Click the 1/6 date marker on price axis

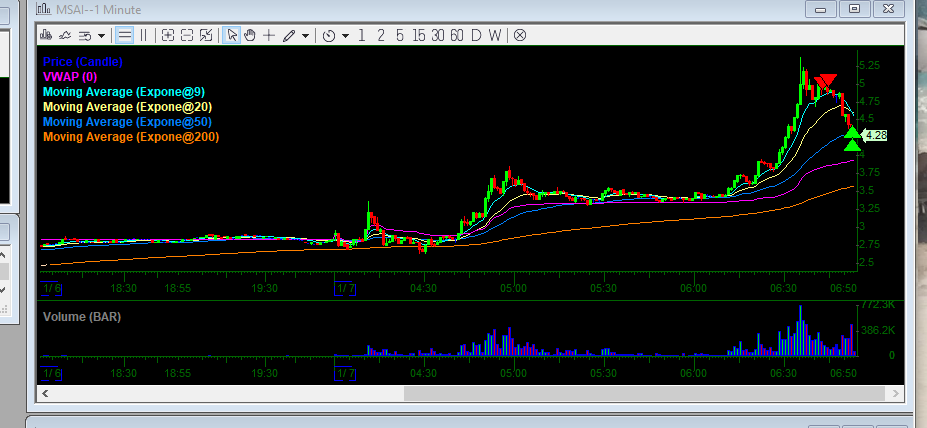pyautogui.click(x=51, y=288)
